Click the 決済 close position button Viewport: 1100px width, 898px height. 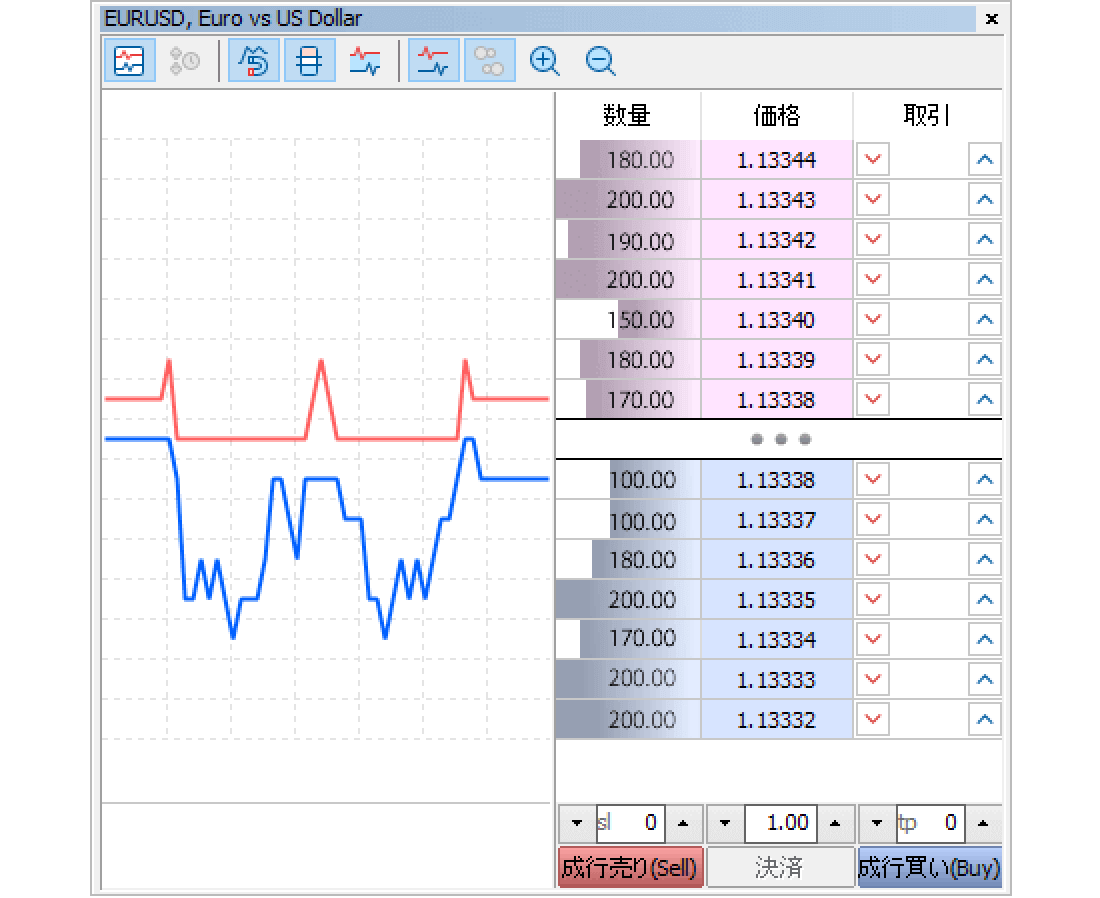pos(779,868)
